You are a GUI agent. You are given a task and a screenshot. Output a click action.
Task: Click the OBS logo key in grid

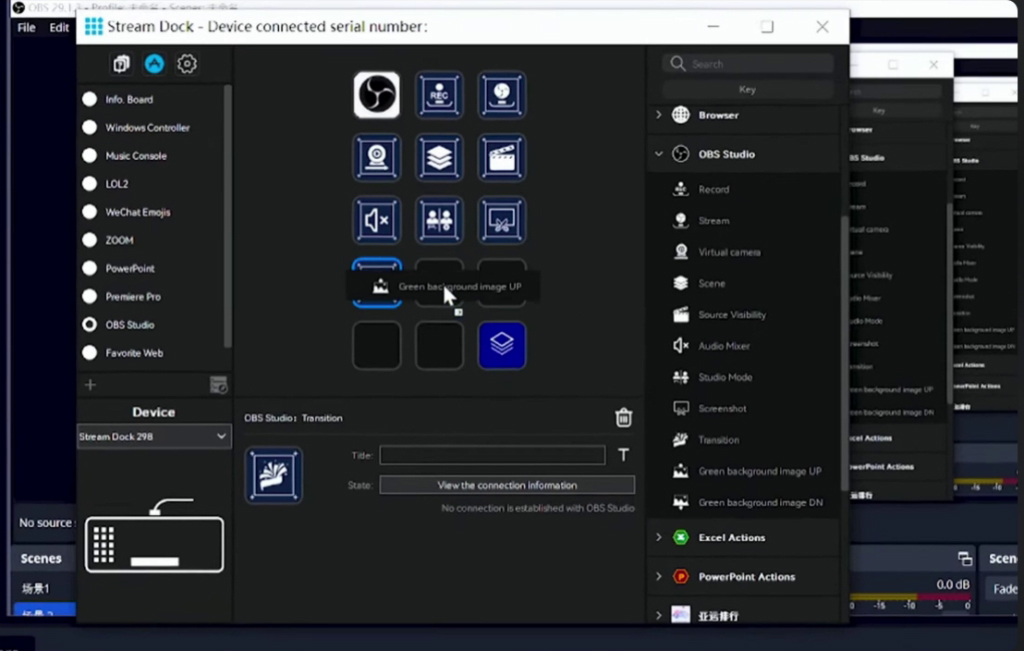[x=377, y=95]
